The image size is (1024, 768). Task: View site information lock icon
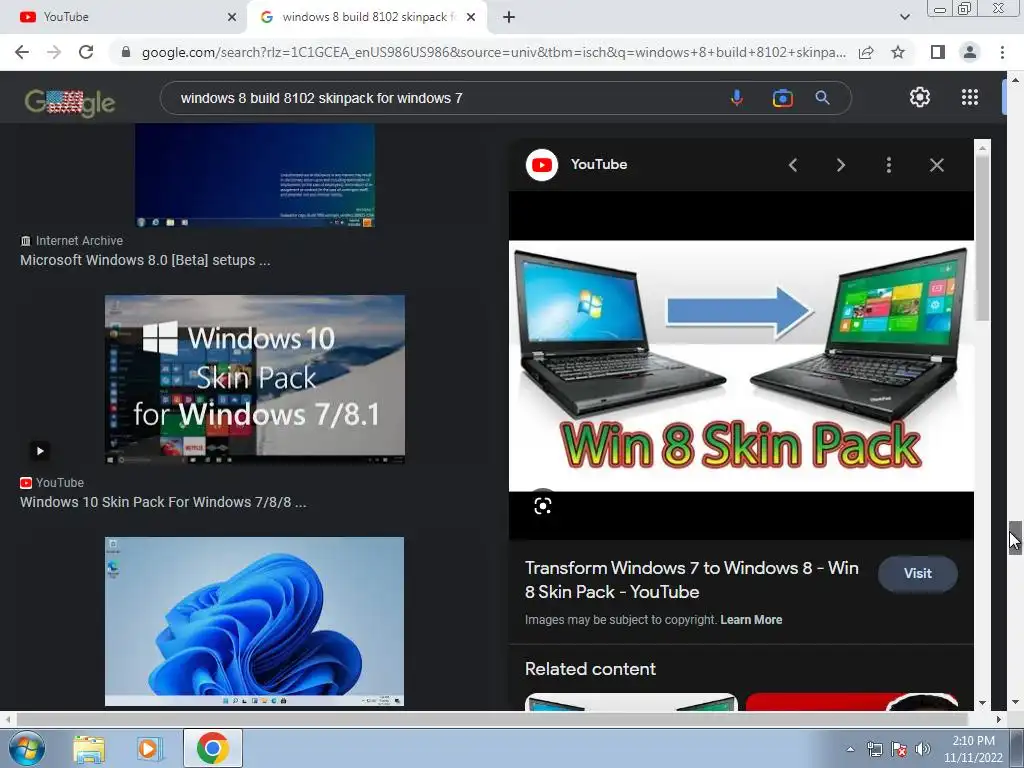(127, 52)
